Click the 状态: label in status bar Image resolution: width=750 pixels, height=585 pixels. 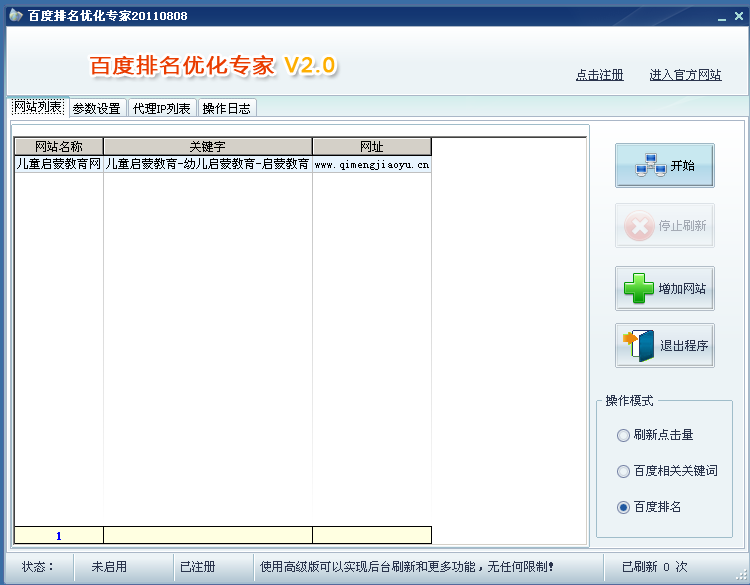pyautogui.click(x=38, y=567)
